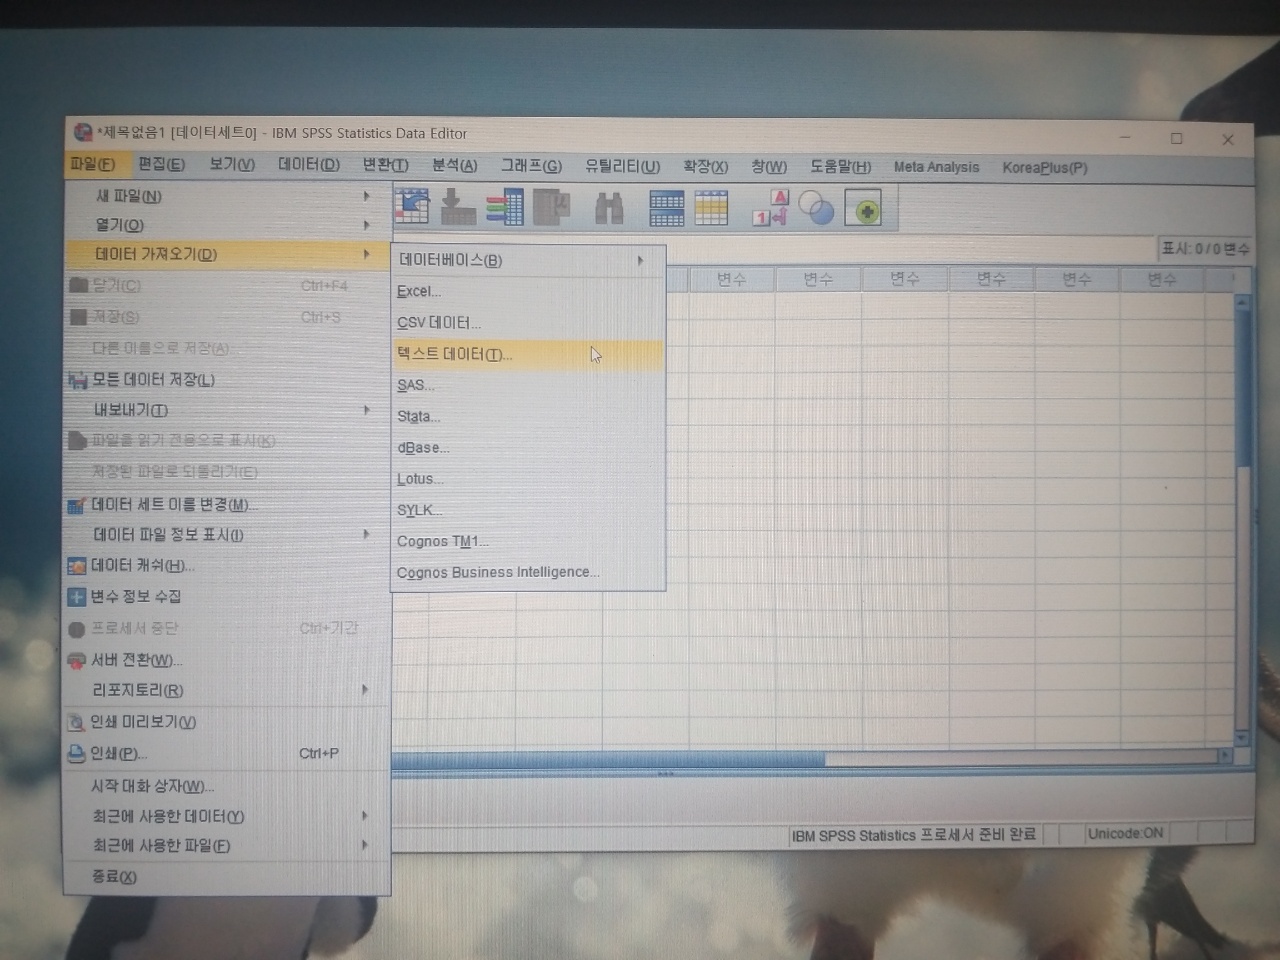Screen dimensions: 1280x960
Task: Expand the 최근에 사용한 파일 submenu arrow
Action: point(364,845)
